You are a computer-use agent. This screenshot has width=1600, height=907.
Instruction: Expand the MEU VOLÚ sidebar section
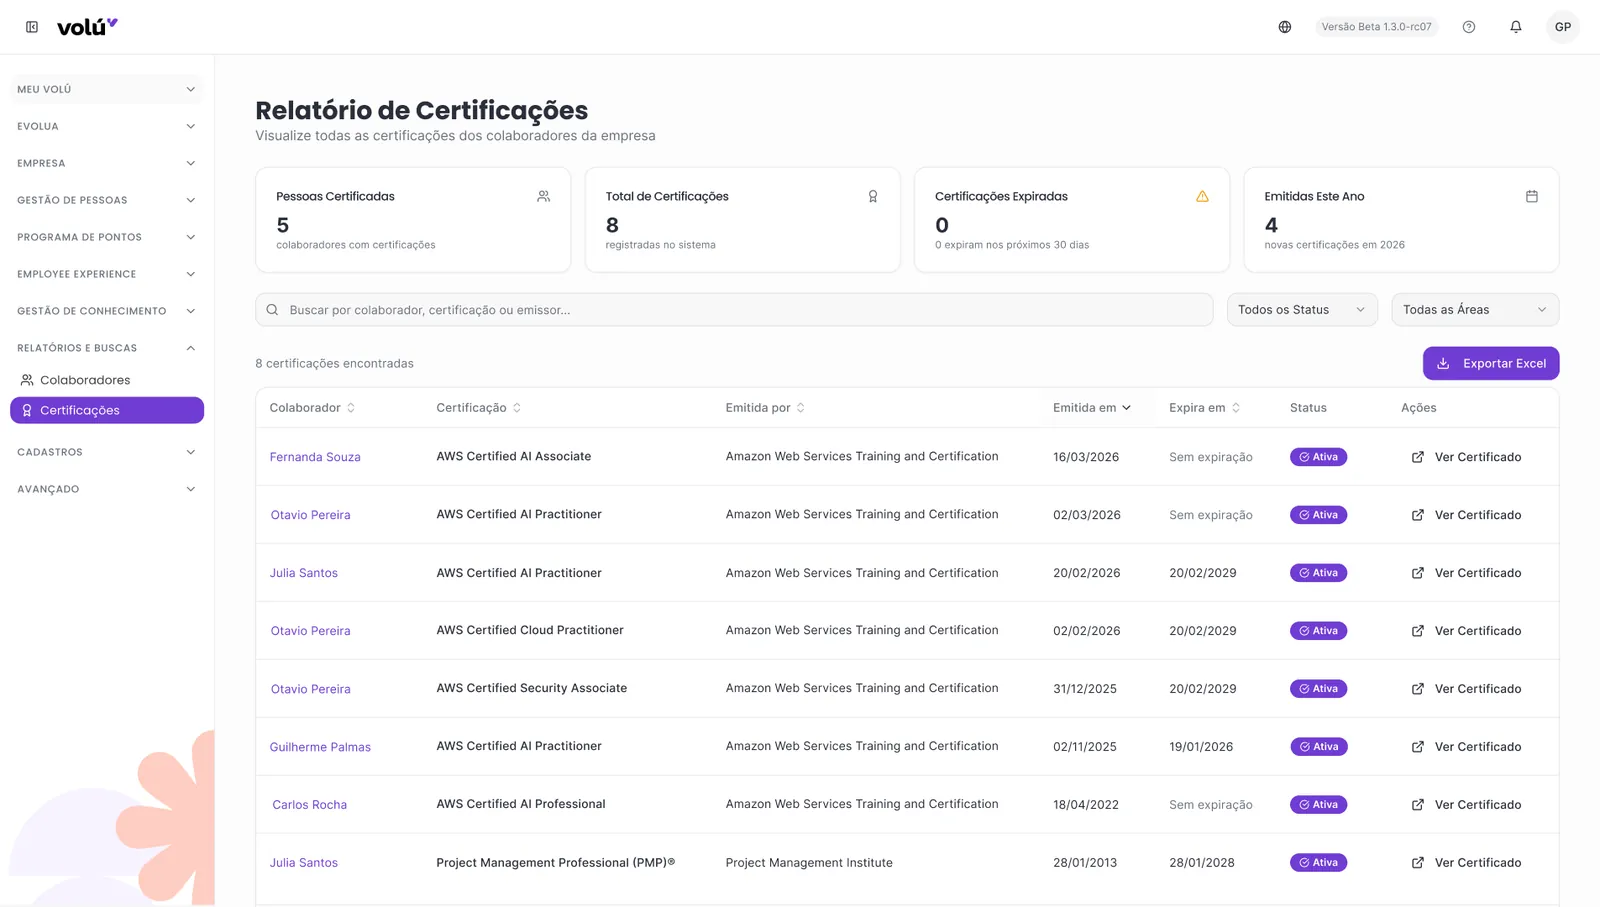point(106,89)
